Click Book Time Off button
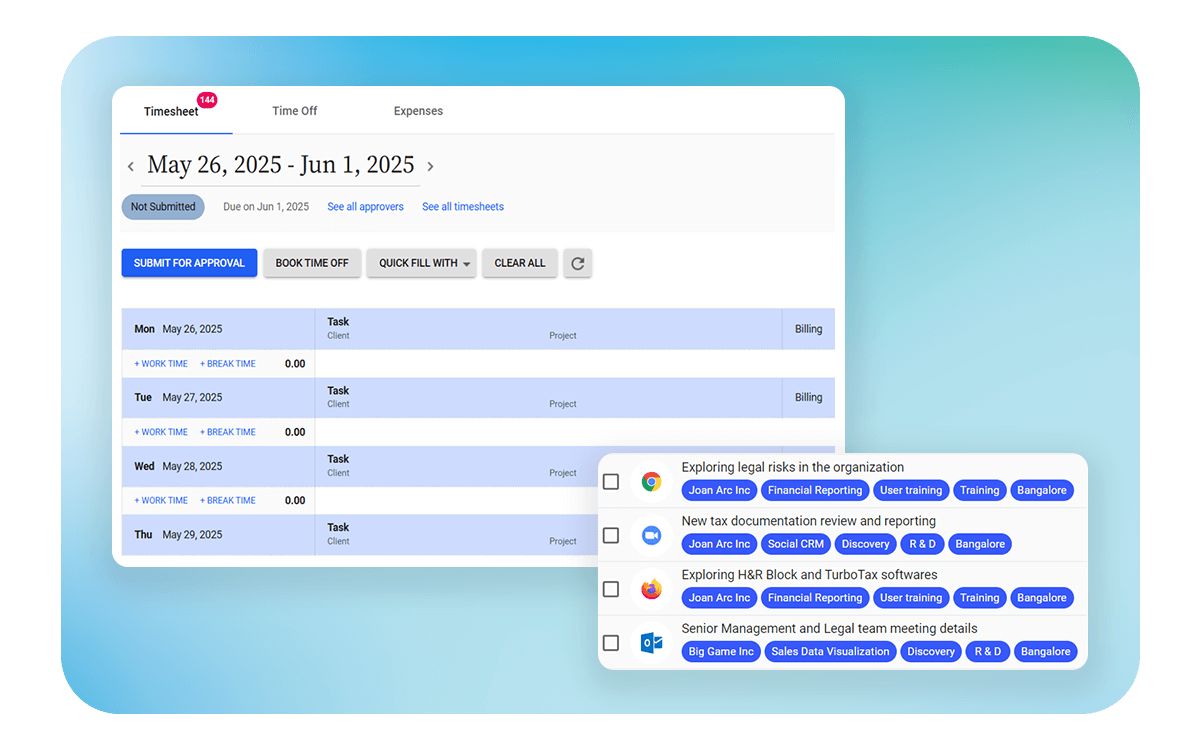1200x750 pixels. coord(312,263)
